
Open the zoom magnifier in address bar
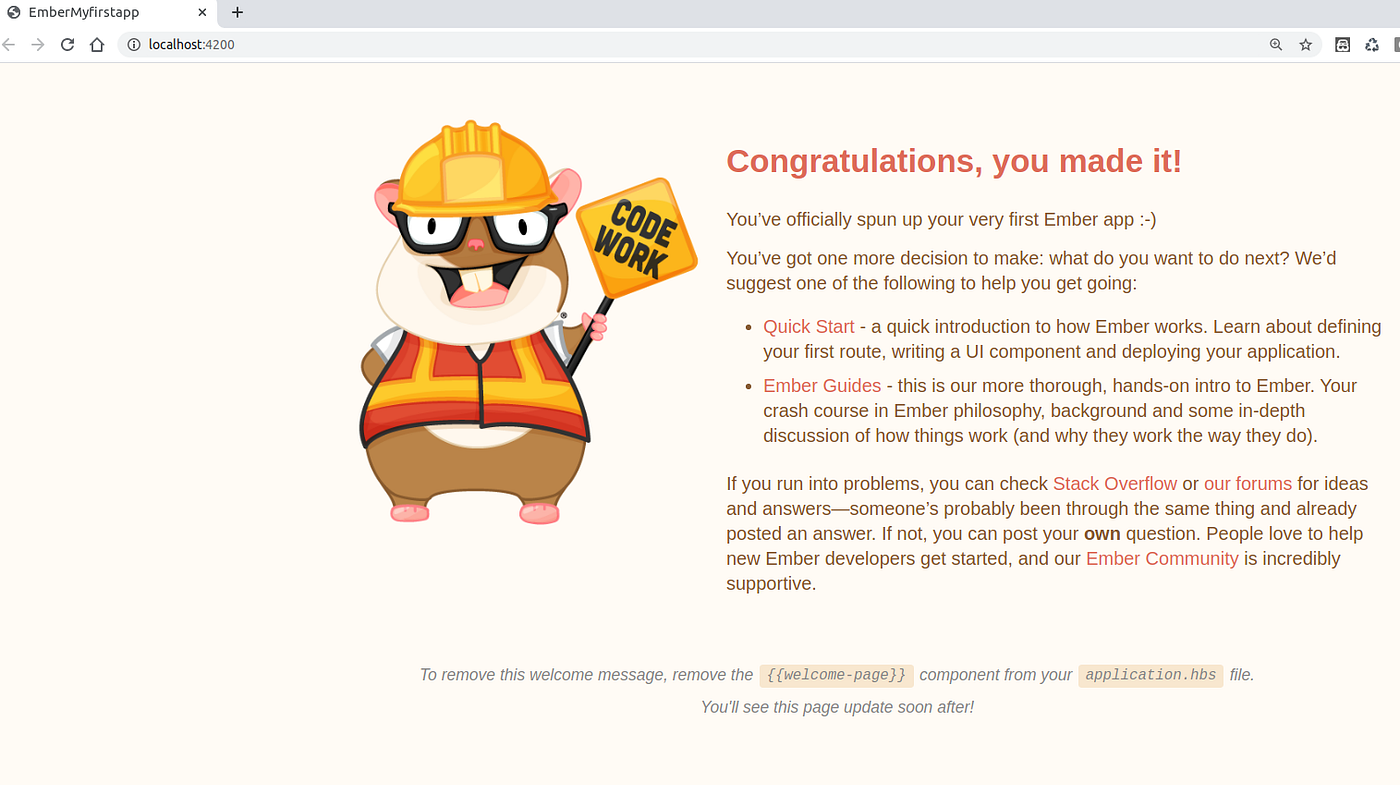tap(1276, 45)
